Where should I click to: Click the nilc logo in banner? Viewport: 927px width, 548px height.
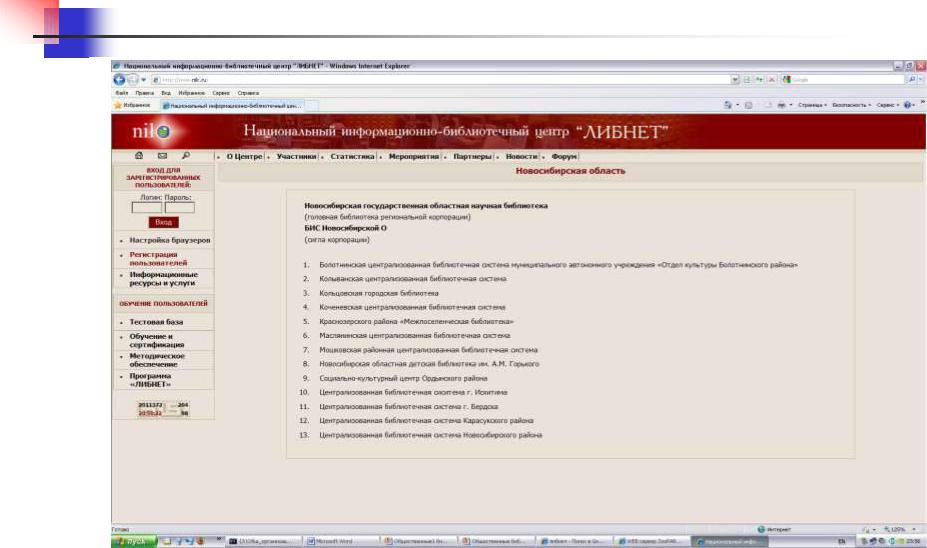pos(152,131)
